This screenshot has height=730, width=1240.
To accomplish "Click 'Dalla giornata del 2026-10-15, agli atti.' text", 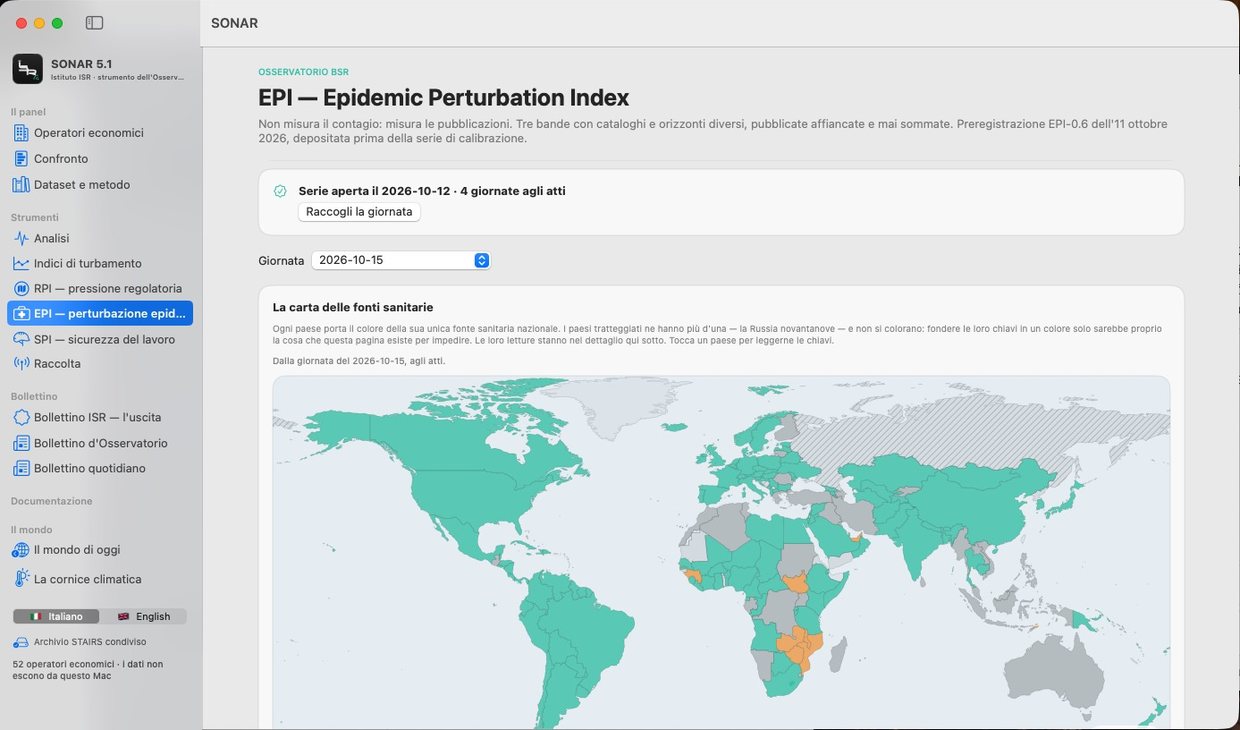I will pyautogui.click(x=359, y=361).
